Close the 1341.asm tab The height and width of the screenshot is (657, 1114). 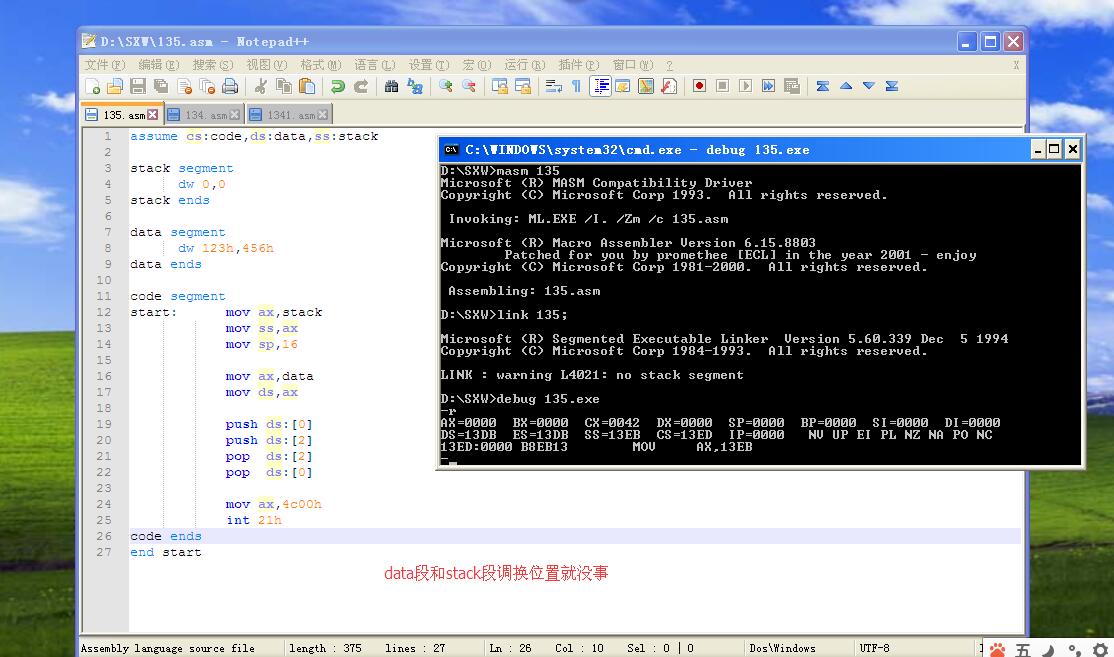coord(323,114)
